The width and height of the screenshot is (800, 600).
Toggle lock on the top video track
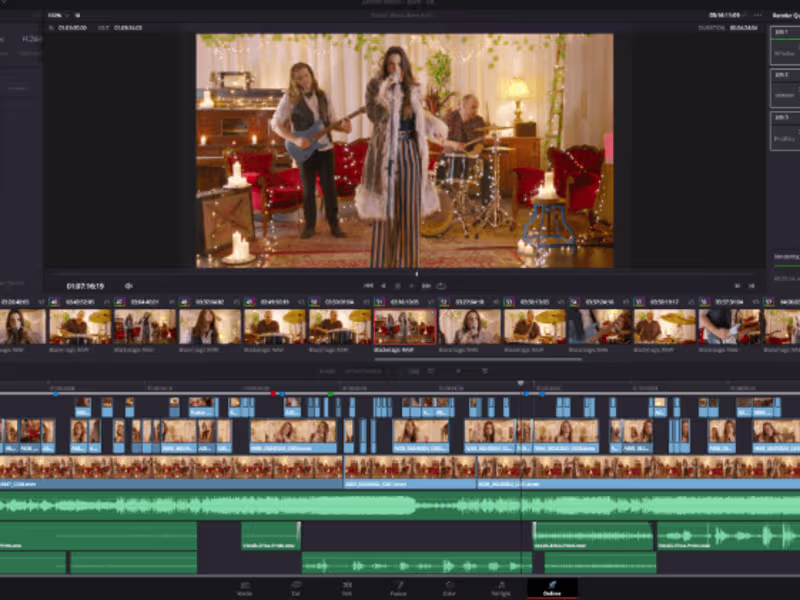click(x=6, y=402)
